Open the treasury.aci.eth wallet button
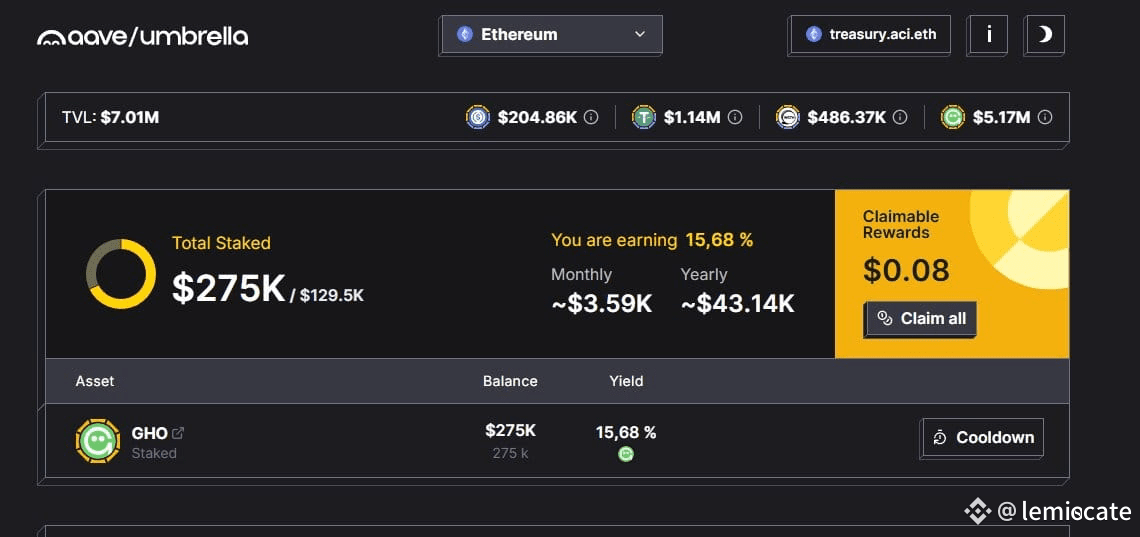The width and height of the screenshot is (1140, 537). (x=870, y=34)
